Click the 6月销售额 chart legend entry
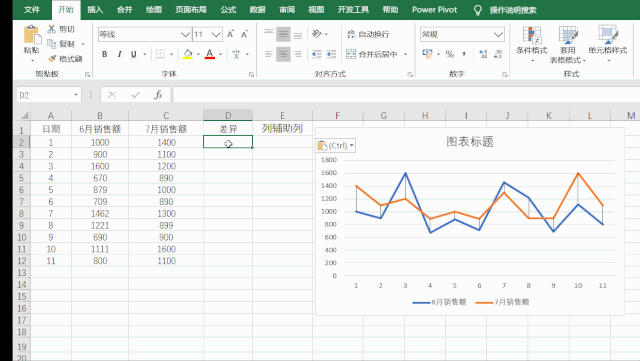 pos(440,302)
